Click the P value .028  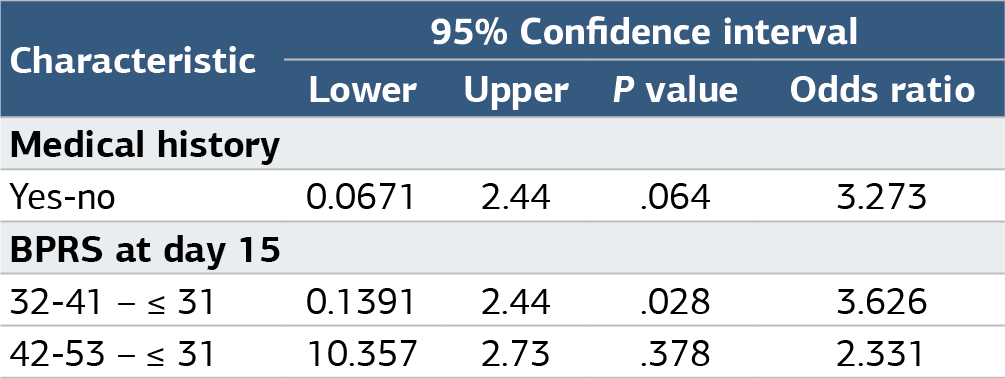pyautogui.click(x=676, y=302)
